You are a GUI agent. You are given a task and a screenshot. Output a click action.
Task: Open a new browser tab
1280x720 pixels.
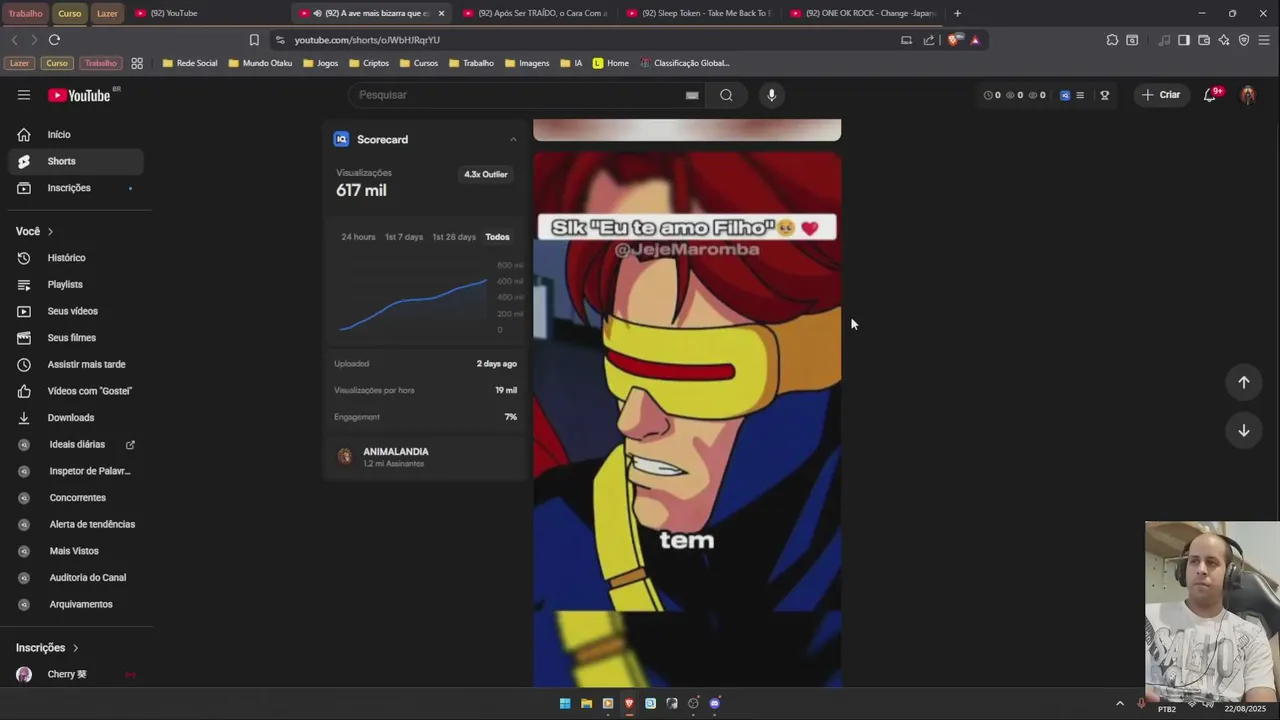957,13
